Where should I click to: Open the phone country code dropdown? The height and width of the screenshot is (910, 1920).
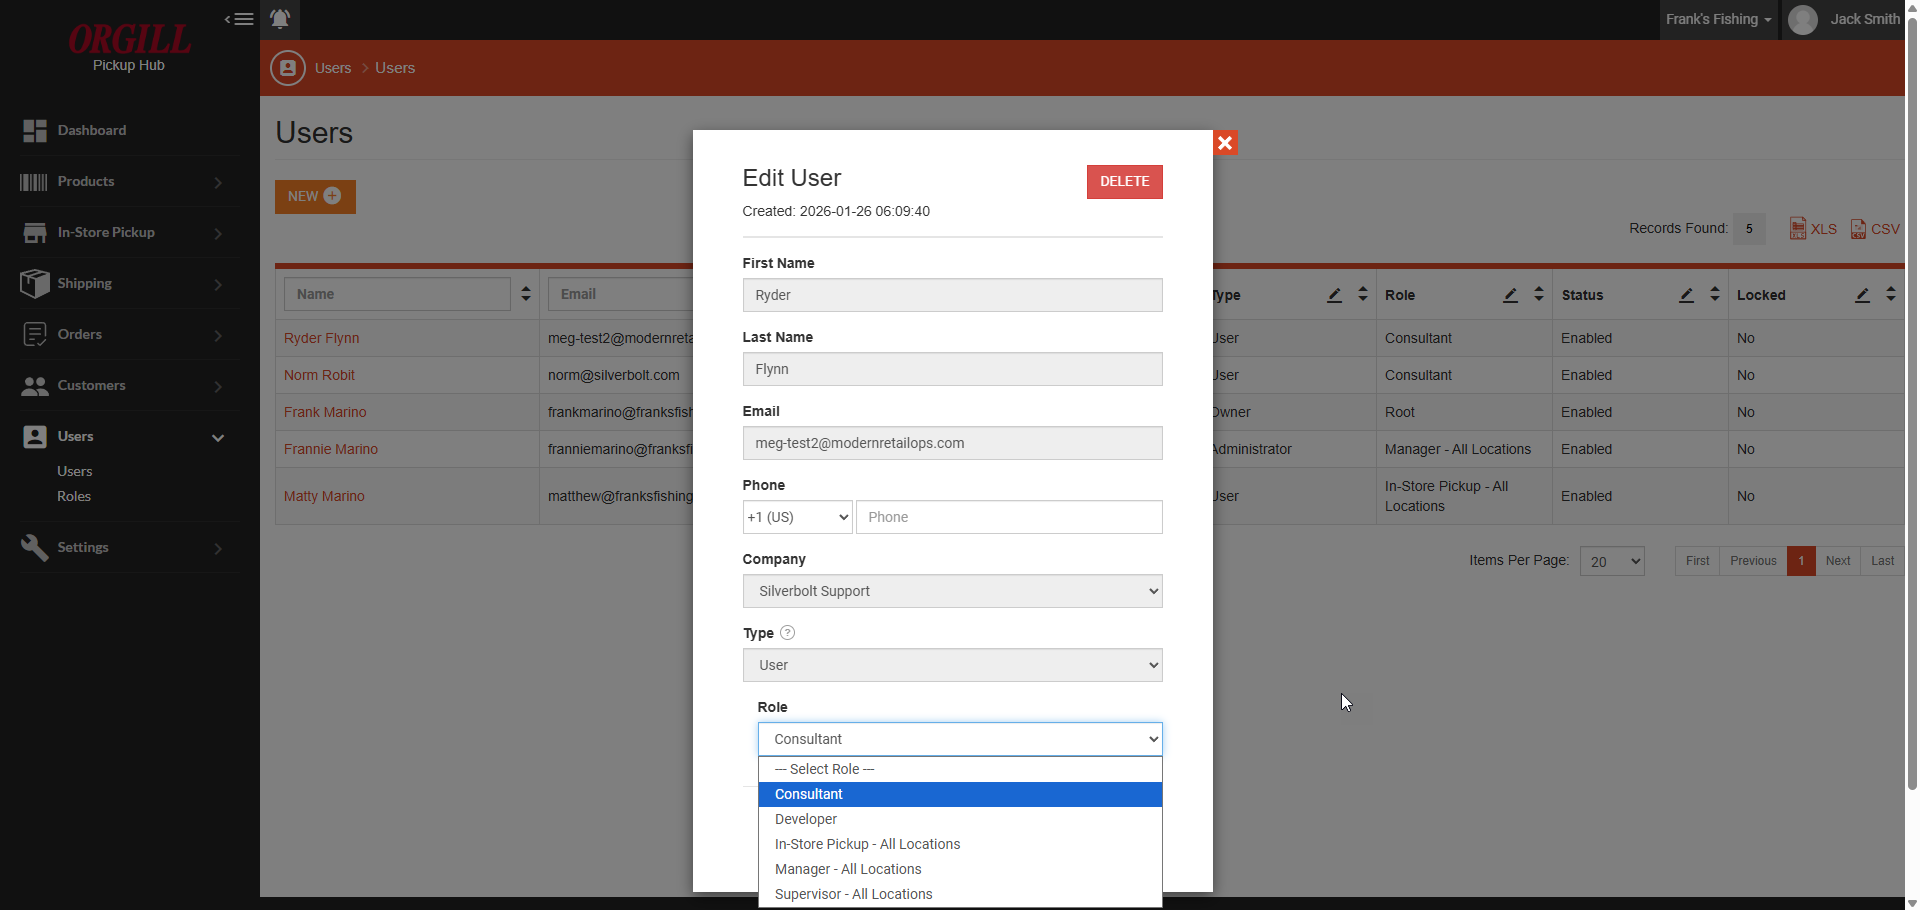click(x=797, y=517)
